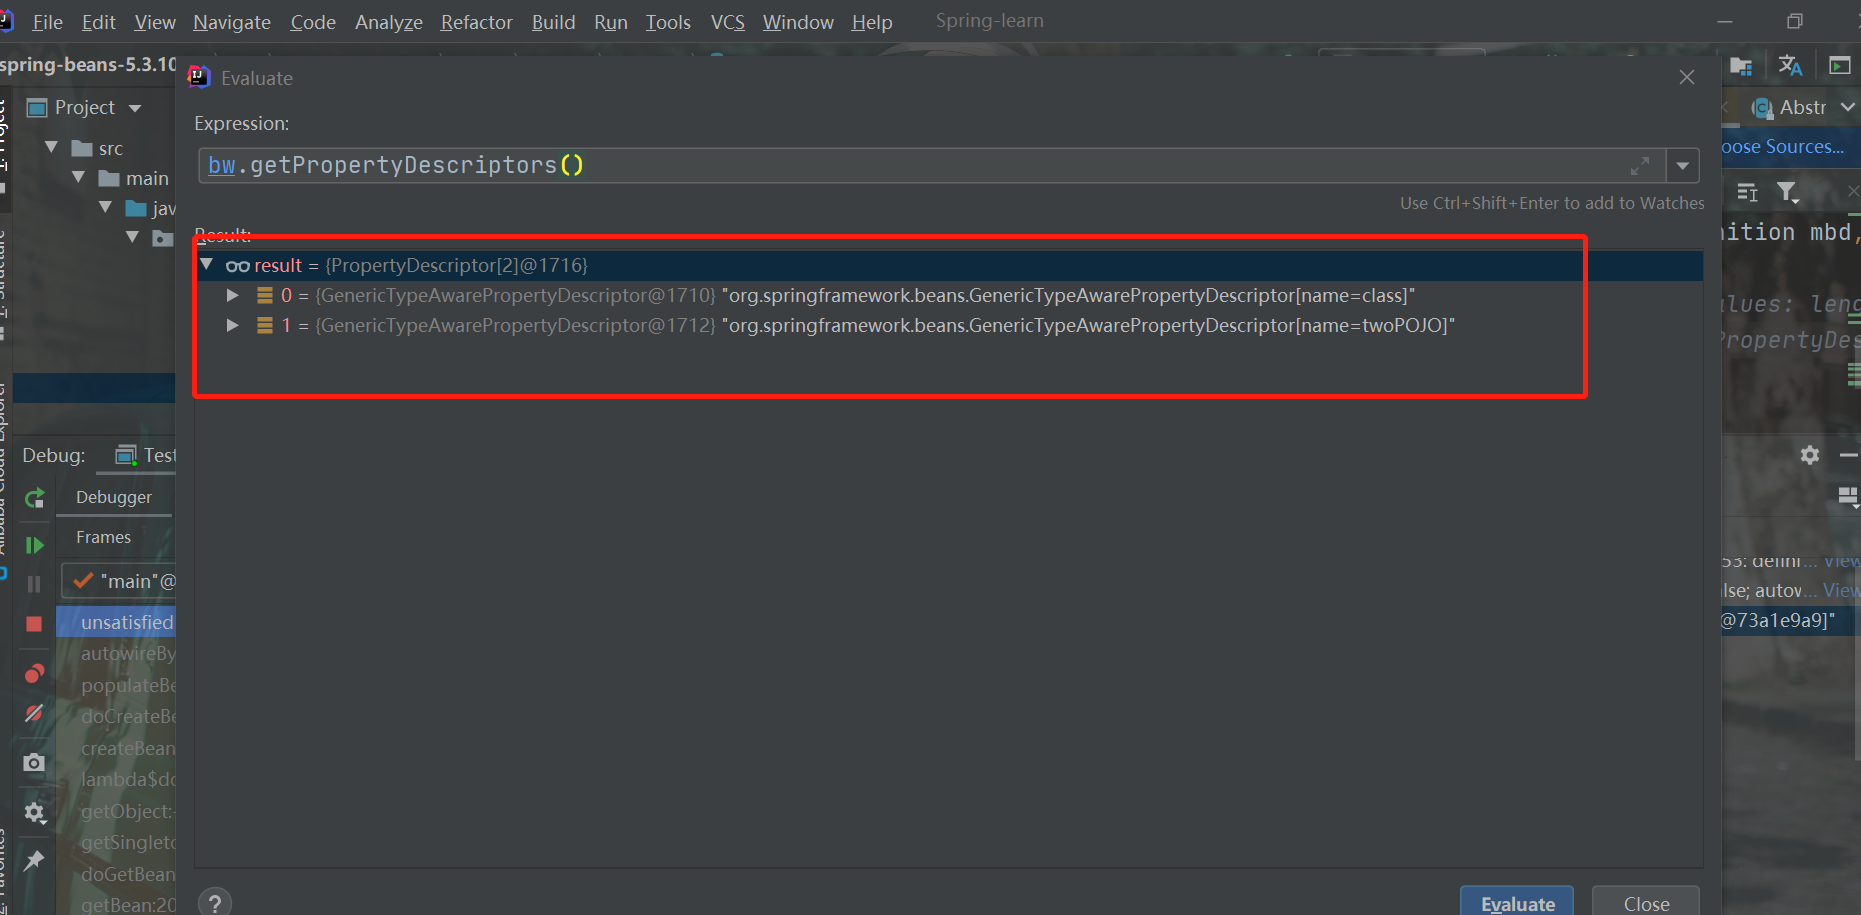Click the translate icon in top toolbar

(1790, 66)
